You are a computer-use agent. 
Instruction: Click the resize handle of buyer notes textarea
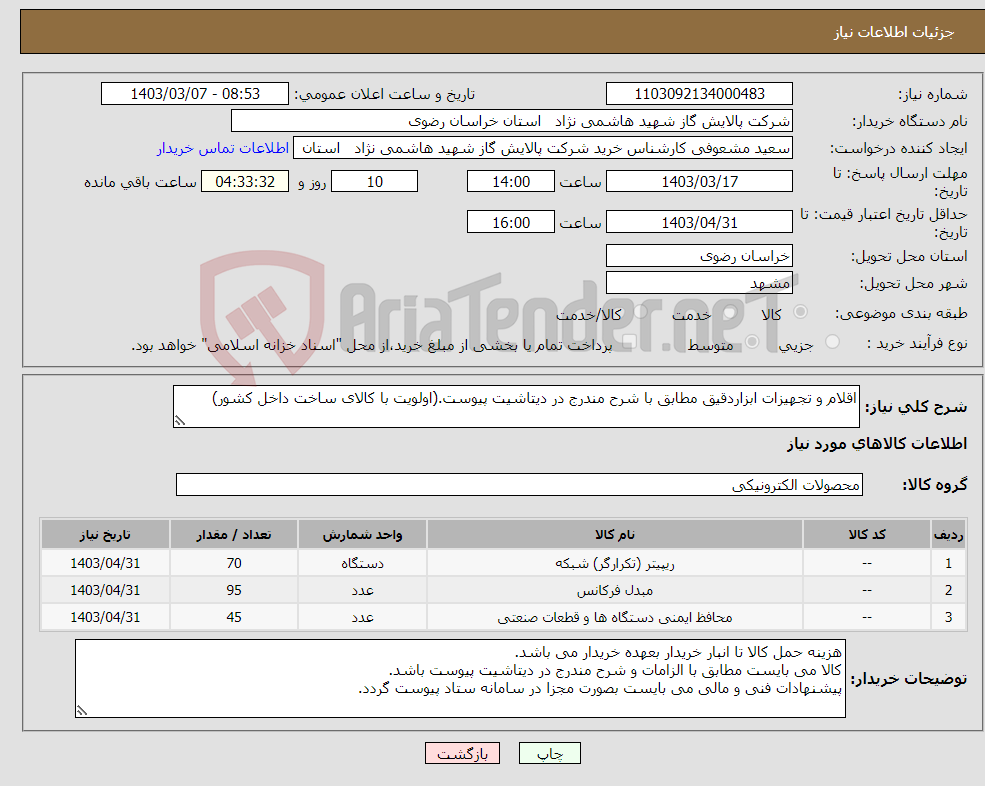[82, 711]
